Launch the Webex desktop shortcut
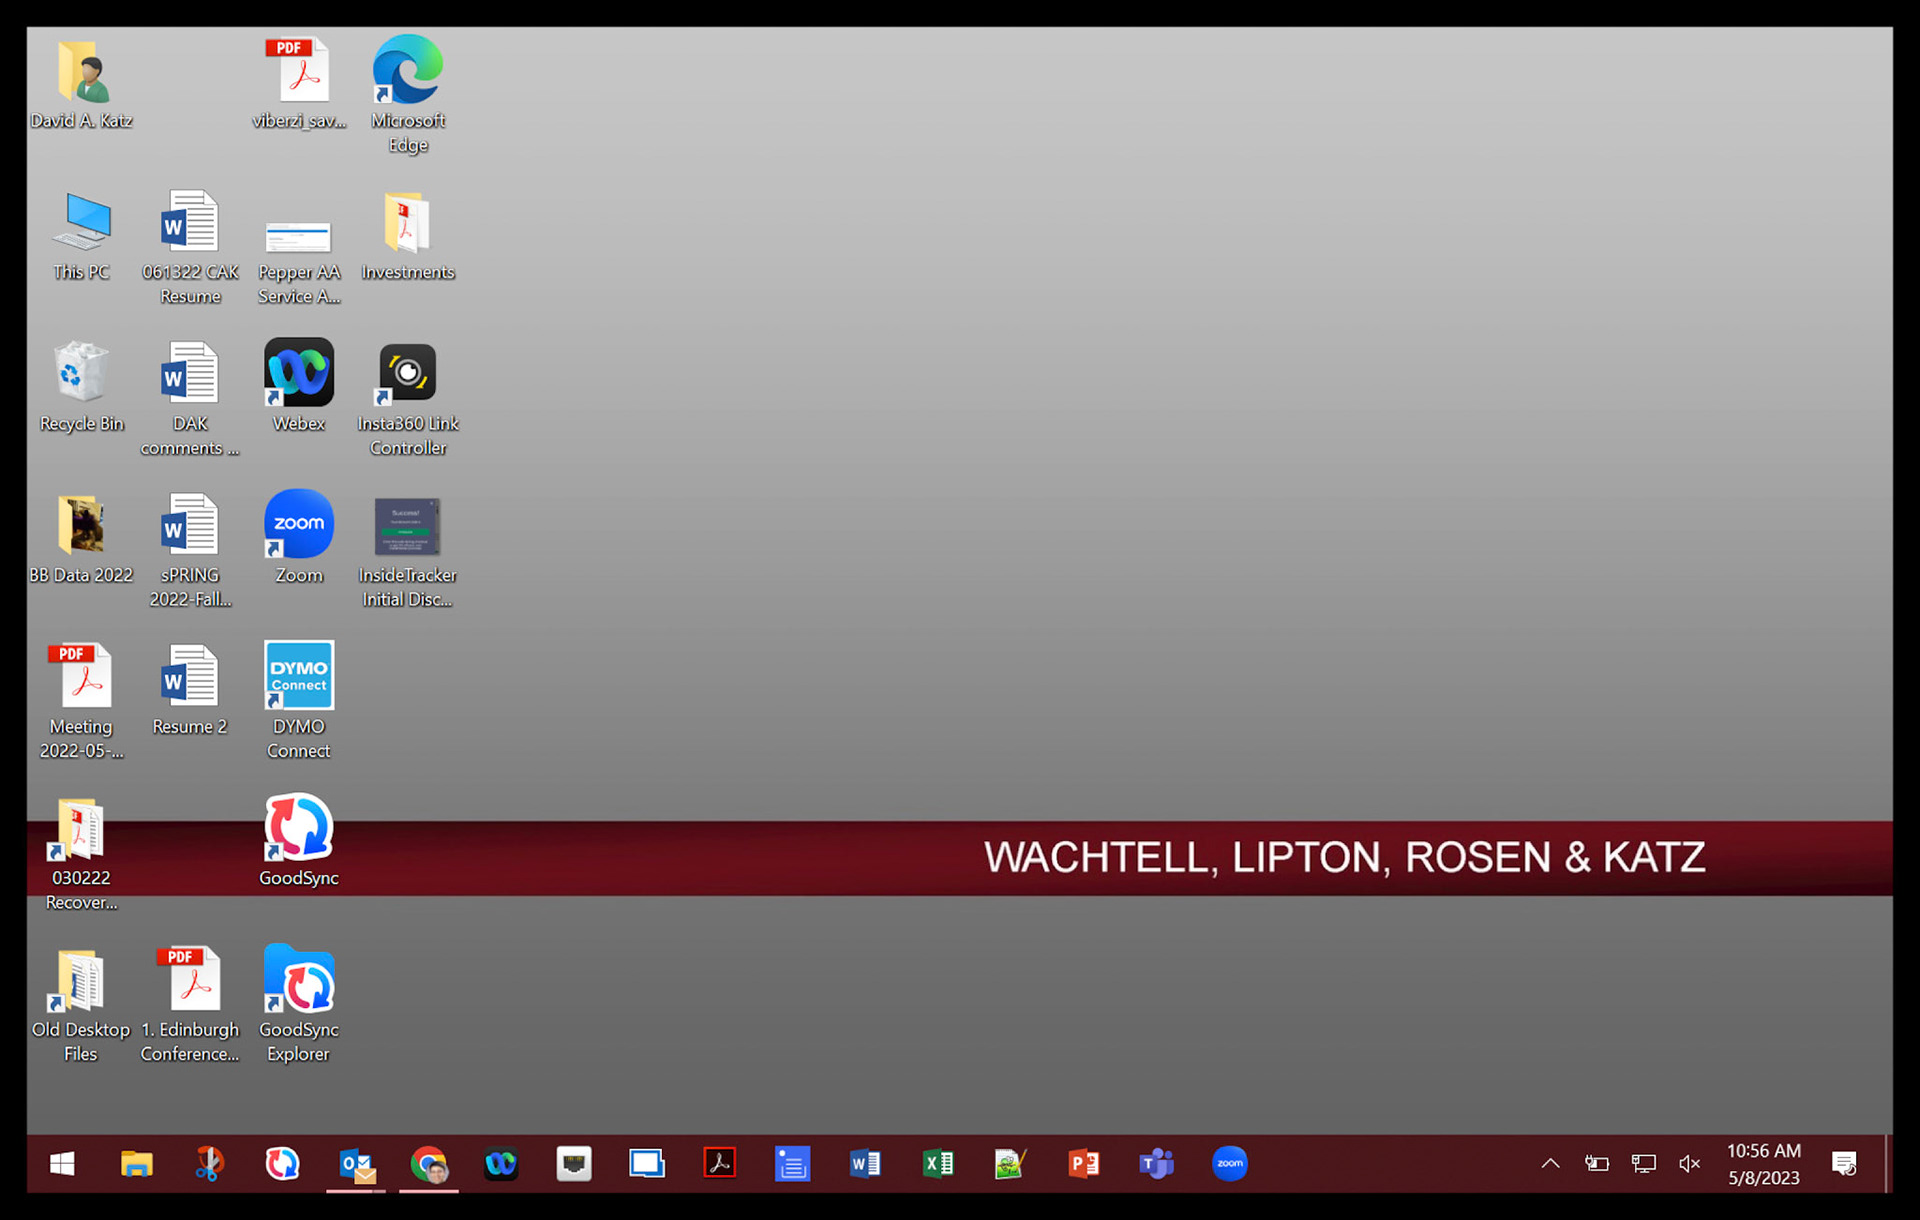This screenshot has width=1920, height=1220. pyautogui.click(x=299, y=386)
